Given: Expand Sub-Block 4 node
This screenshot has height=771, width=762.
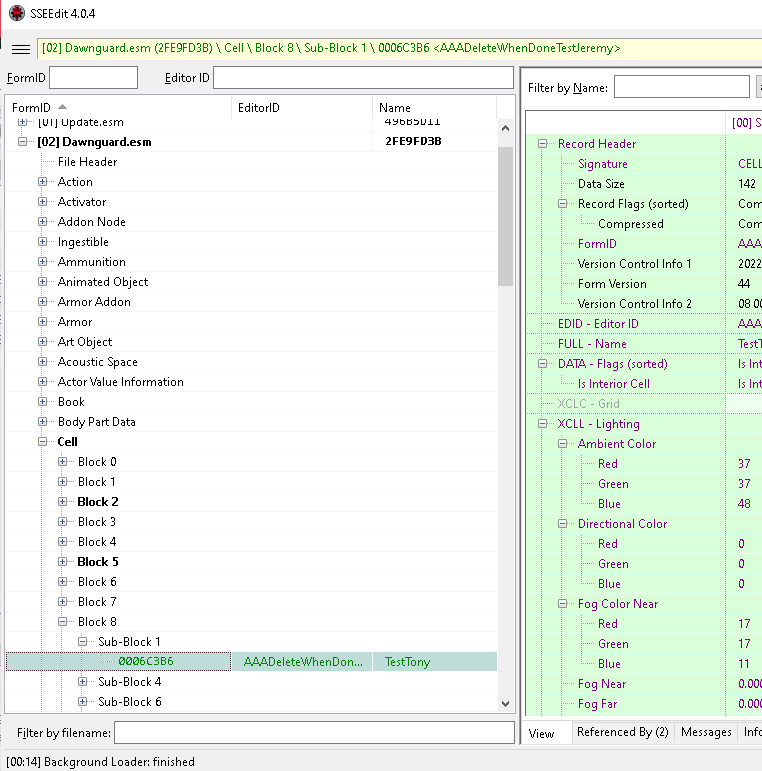Looking at the screenshot, I should (83, 682).
